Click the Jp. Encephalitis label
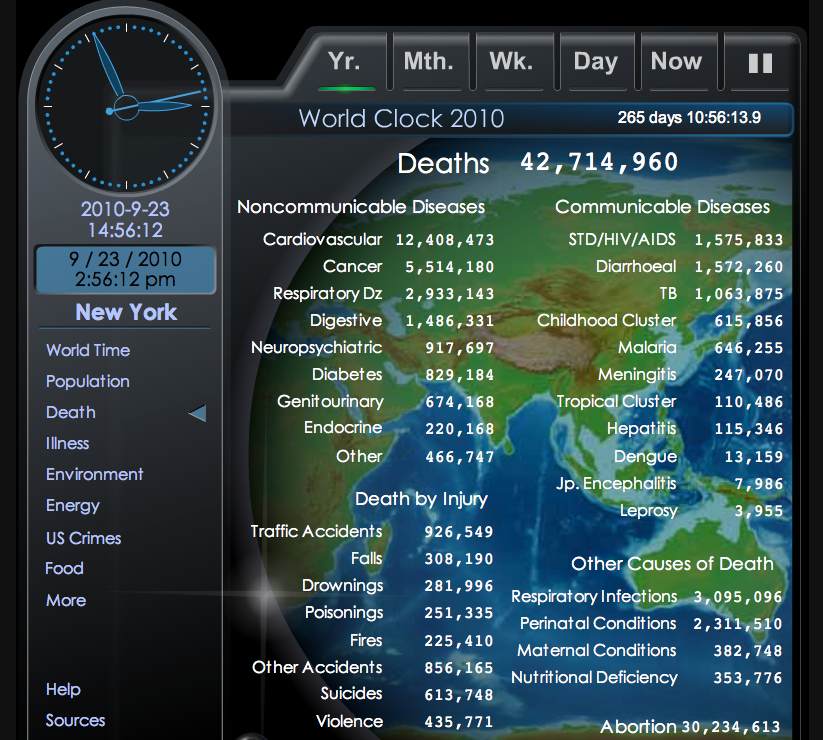 [x=617, y=484]
